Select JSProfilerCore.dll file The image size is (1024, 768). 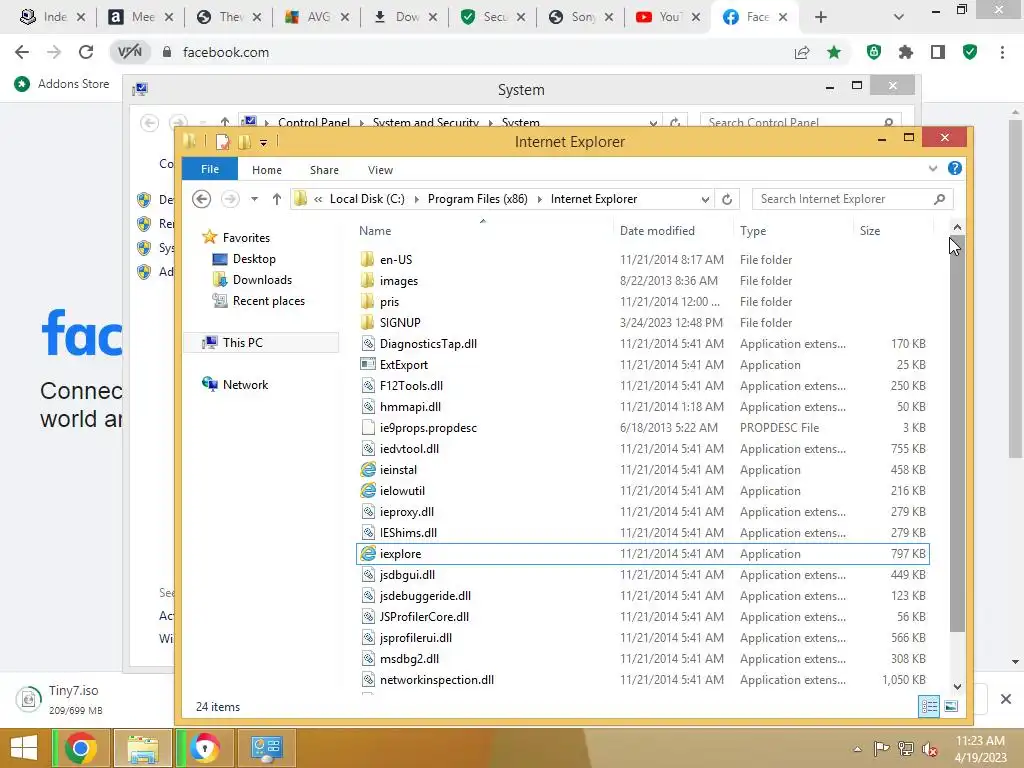tap(424, 616)
